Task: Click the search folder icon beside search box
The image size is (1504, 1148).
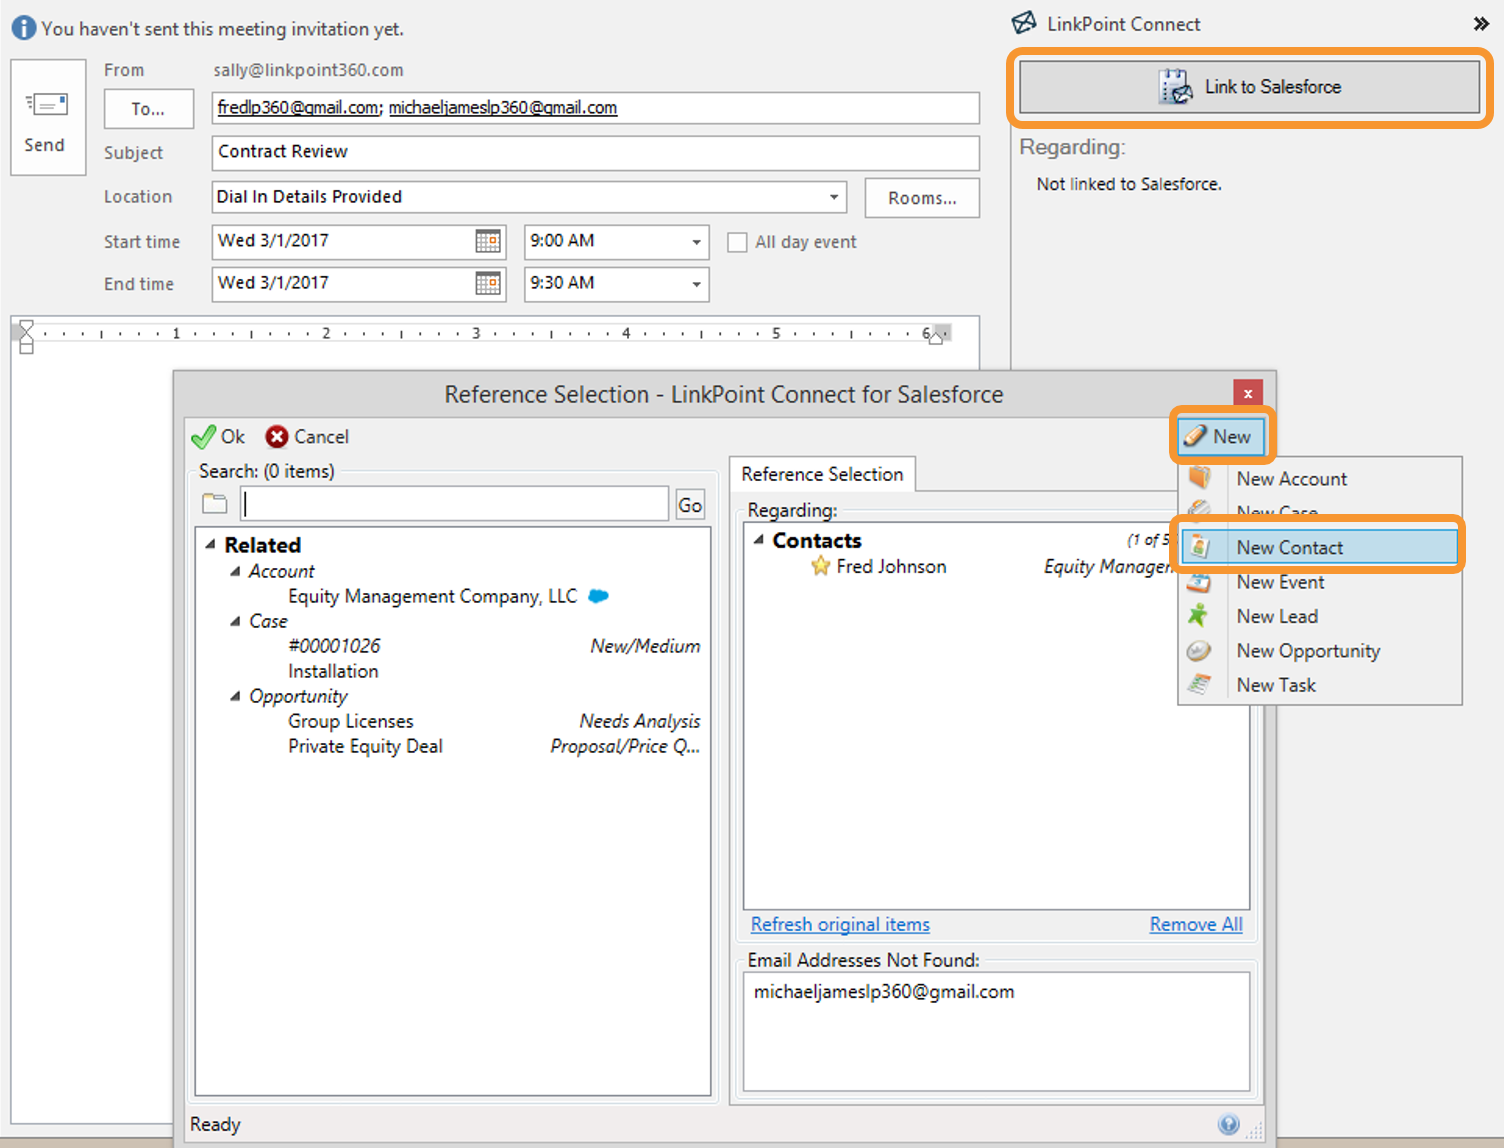Action: point(215,503)
